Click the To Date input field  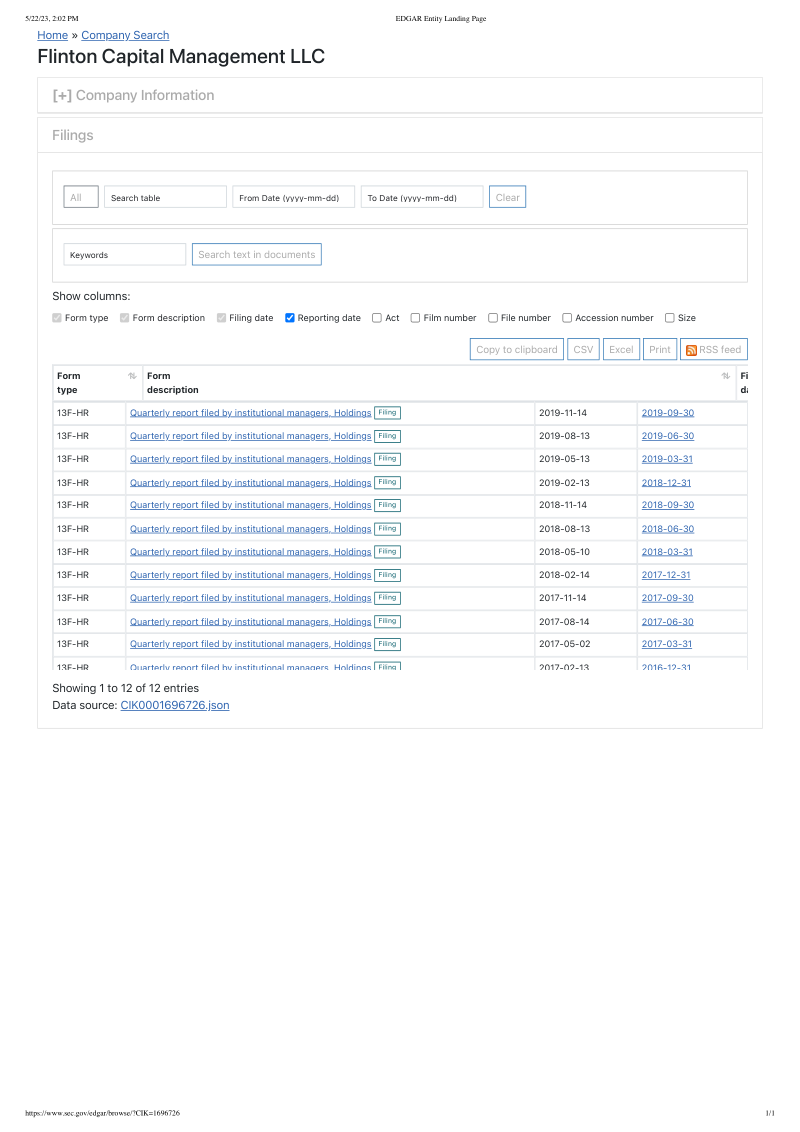pos(422,197)
